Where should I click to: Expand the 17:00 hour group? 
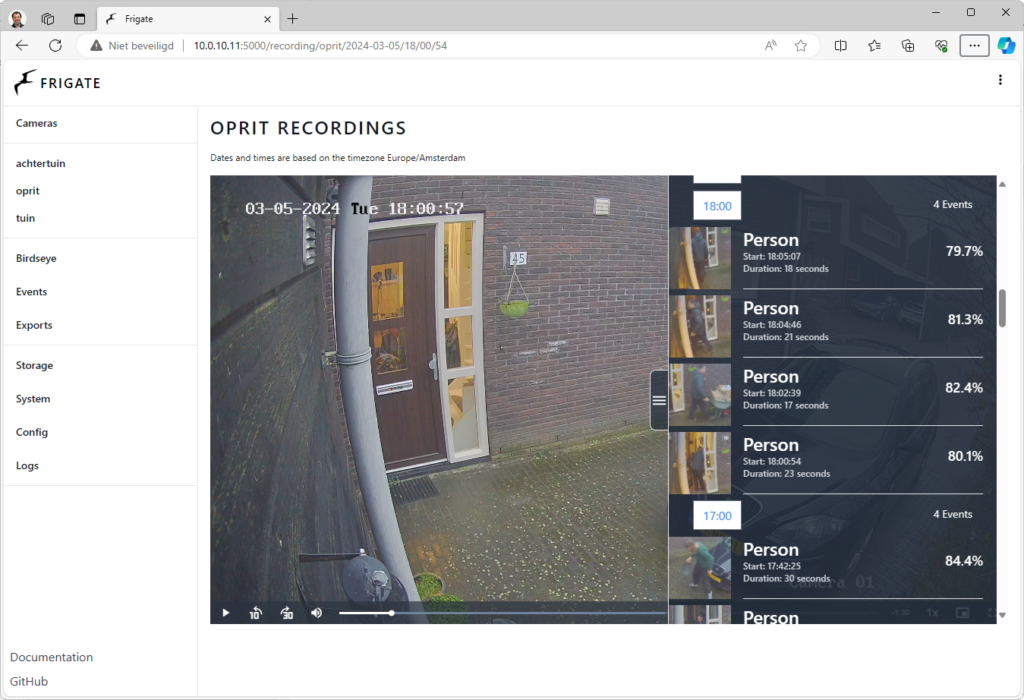pyautogui.click(x=717, y=516)
